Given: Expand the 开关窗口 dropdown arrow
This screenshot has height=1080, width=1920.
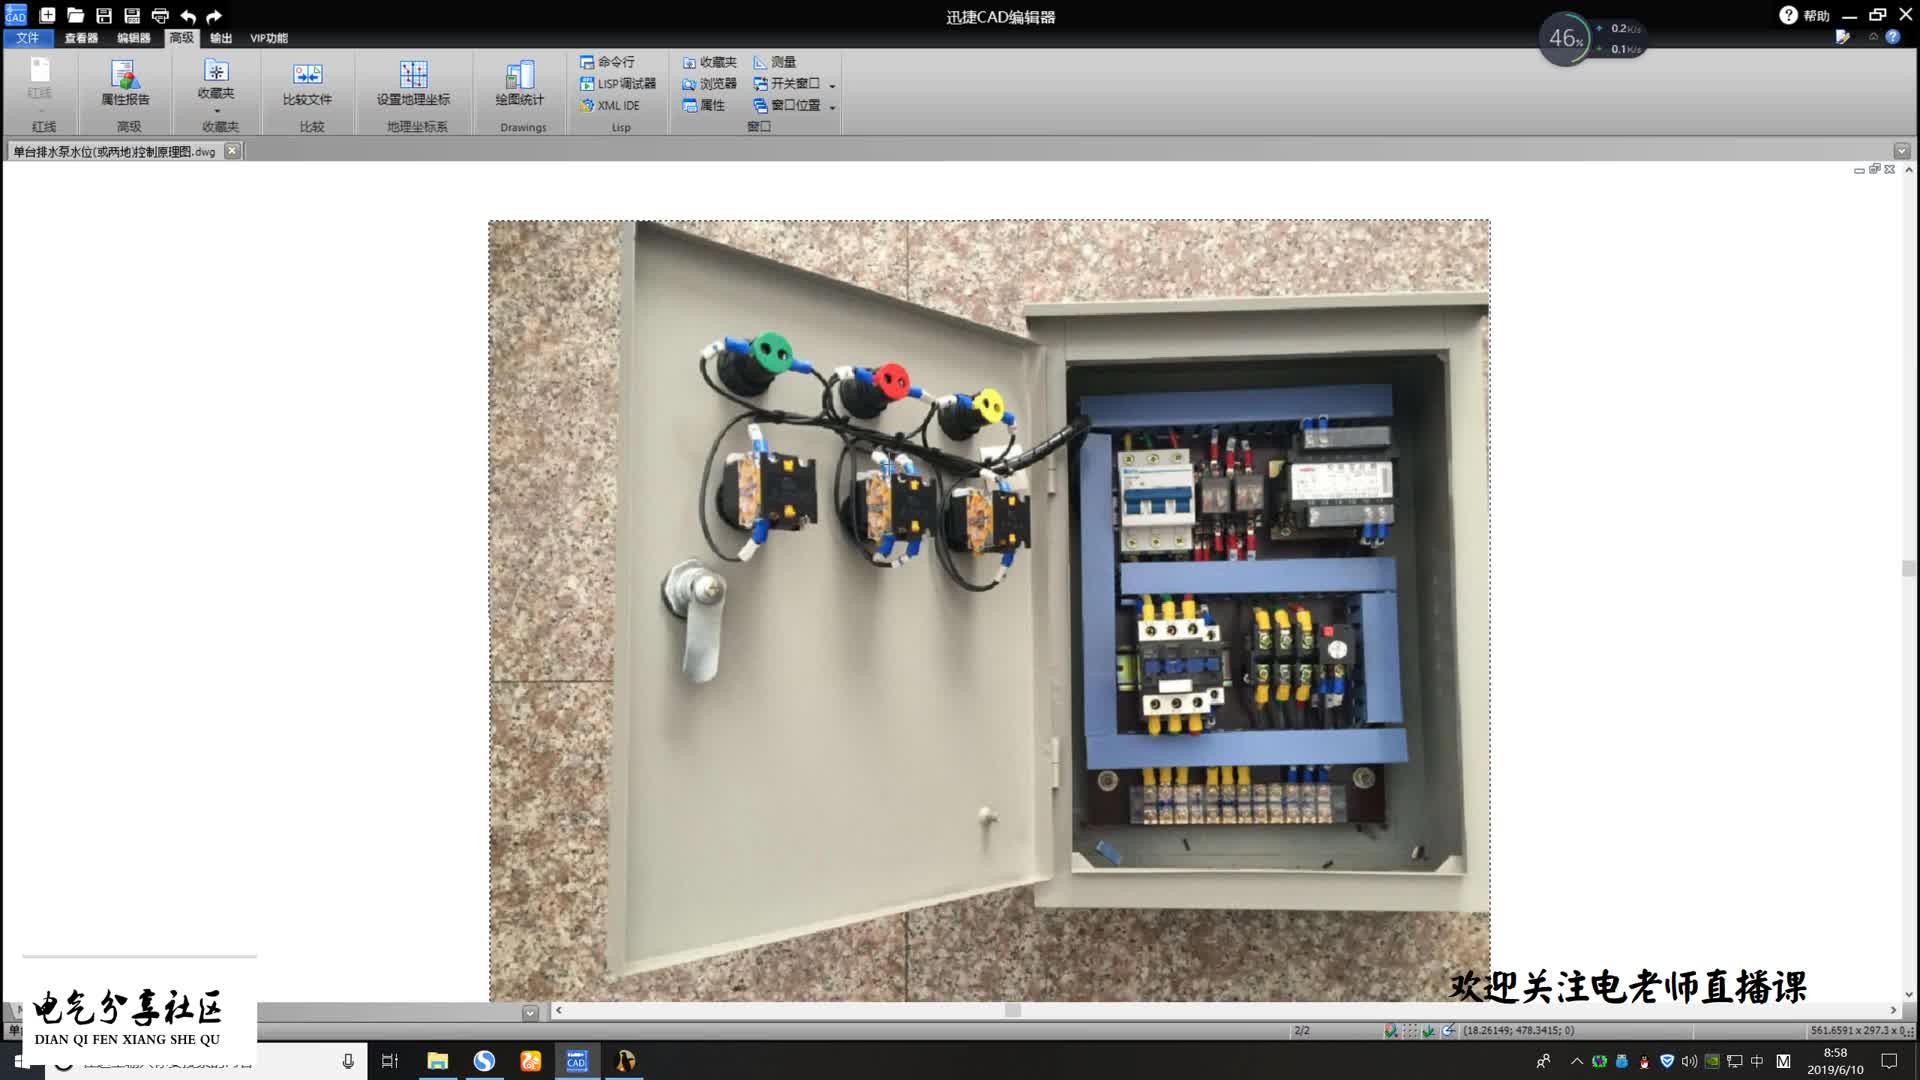Looking at the screenshot, I should [x=832, y=86].
